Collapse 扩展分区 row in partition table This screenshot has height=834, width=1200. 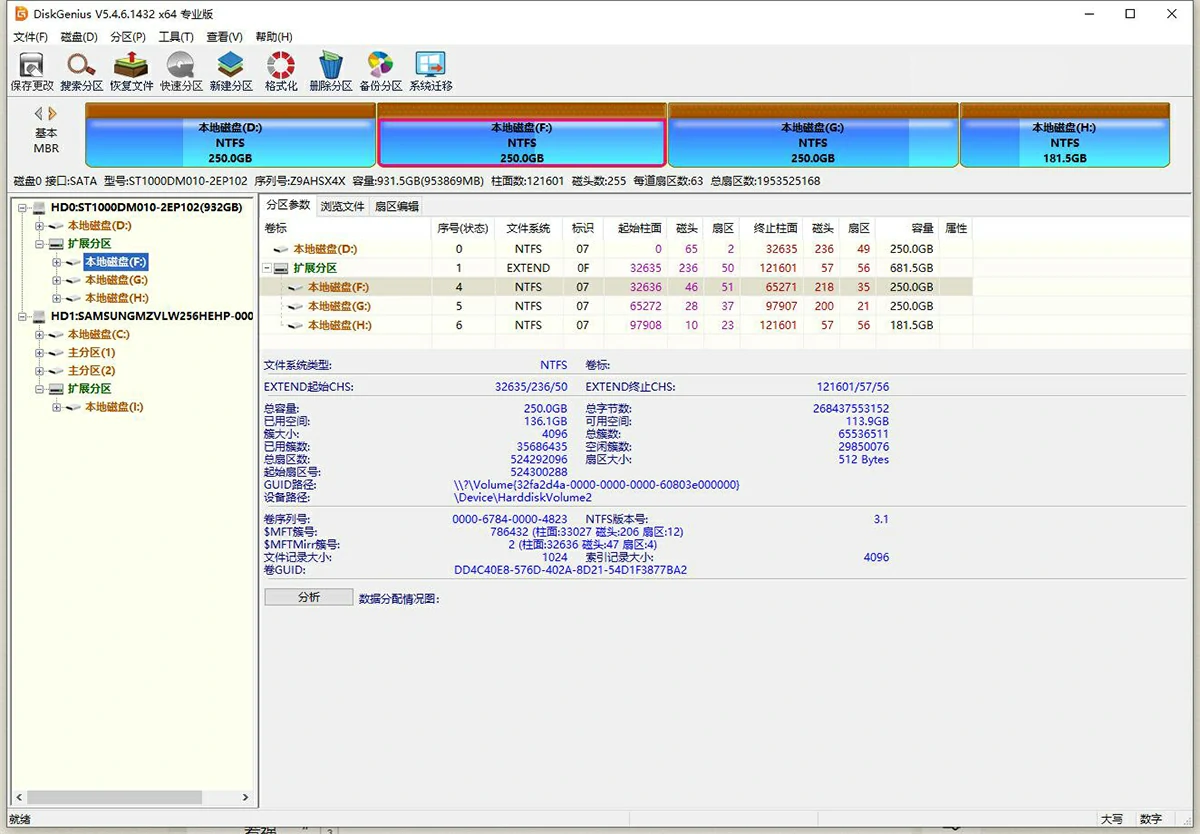pos(267,269)
